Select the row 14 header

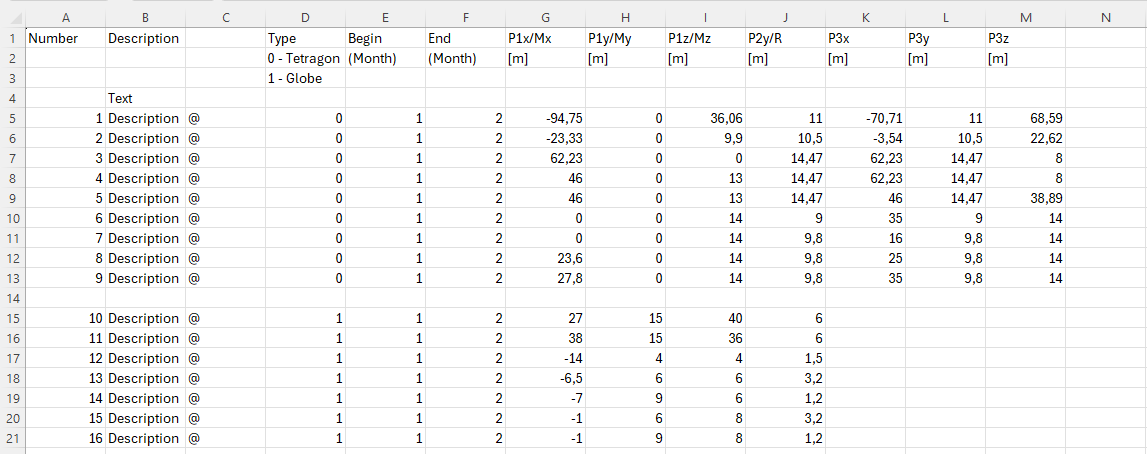tap(12, 298)
